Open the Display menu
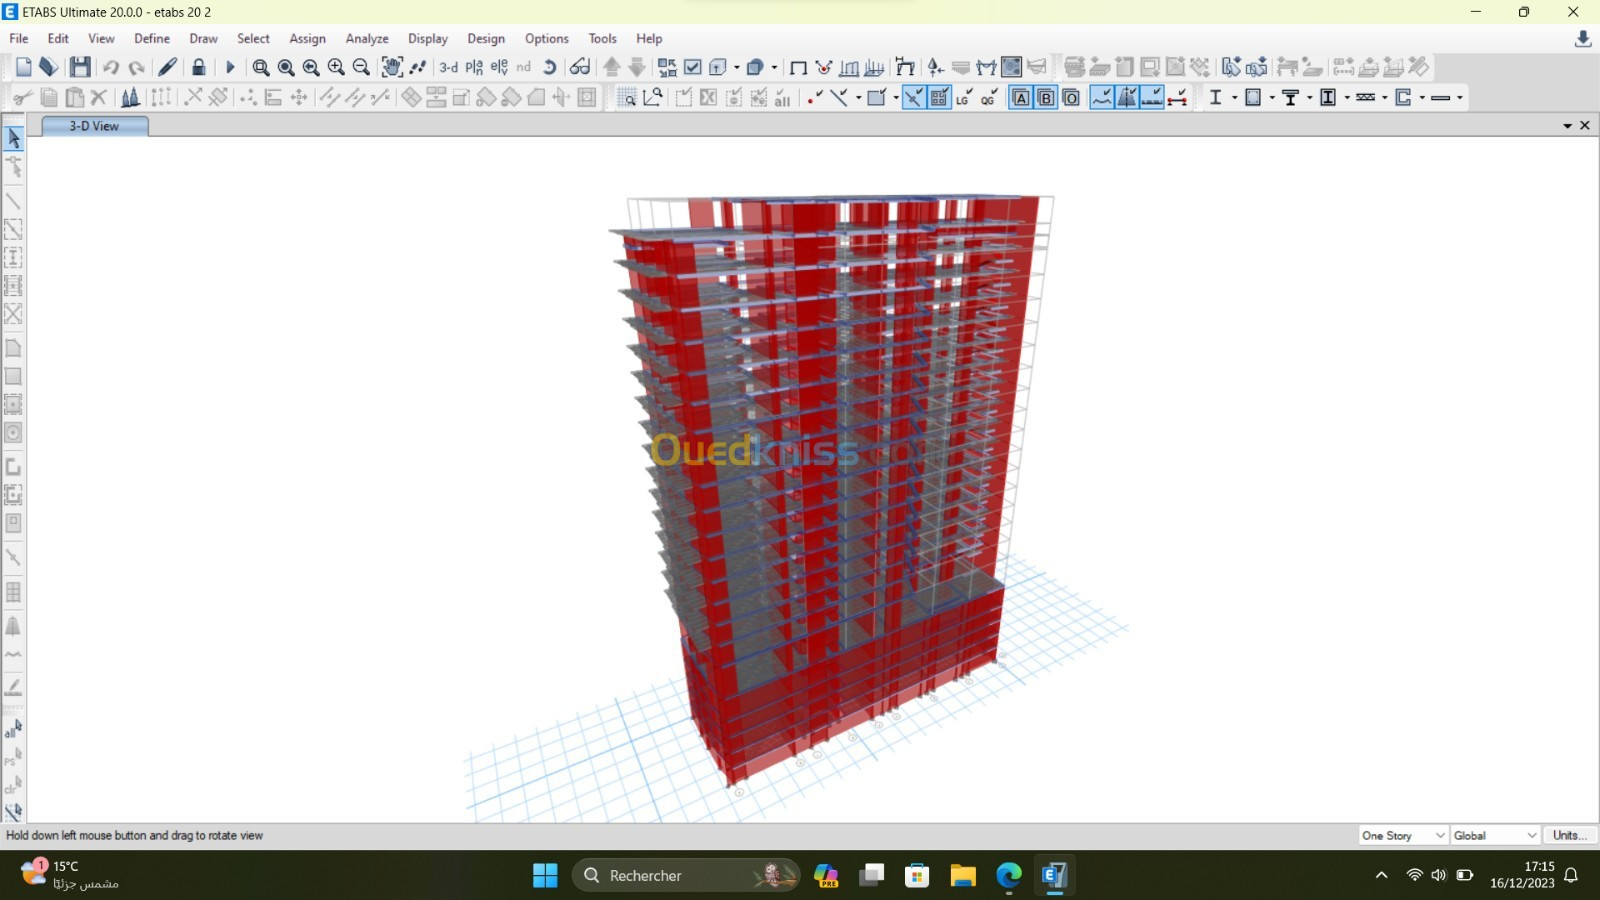This screenshot has height=900, width=1600. point(428,38)
